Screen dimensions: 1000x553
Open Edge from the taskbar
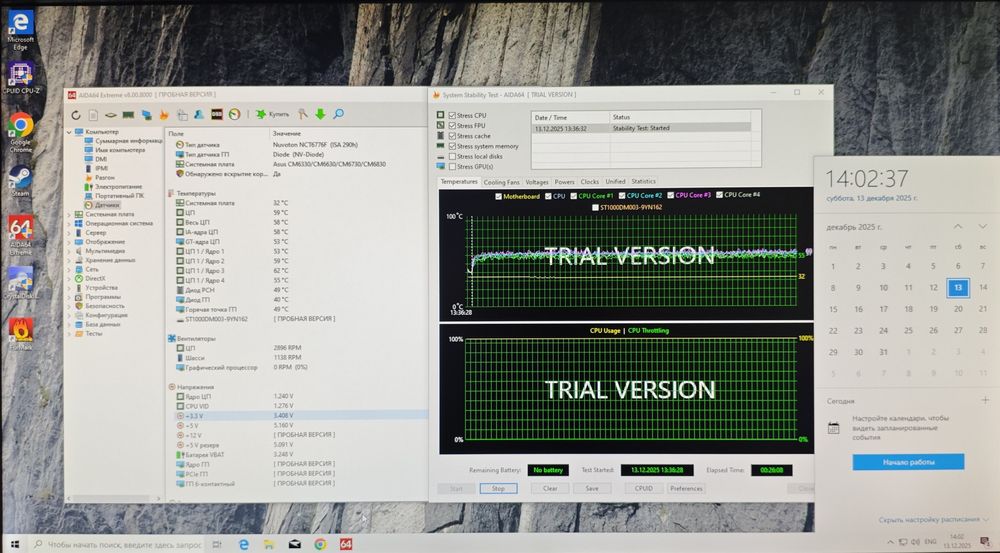(244, 544)
